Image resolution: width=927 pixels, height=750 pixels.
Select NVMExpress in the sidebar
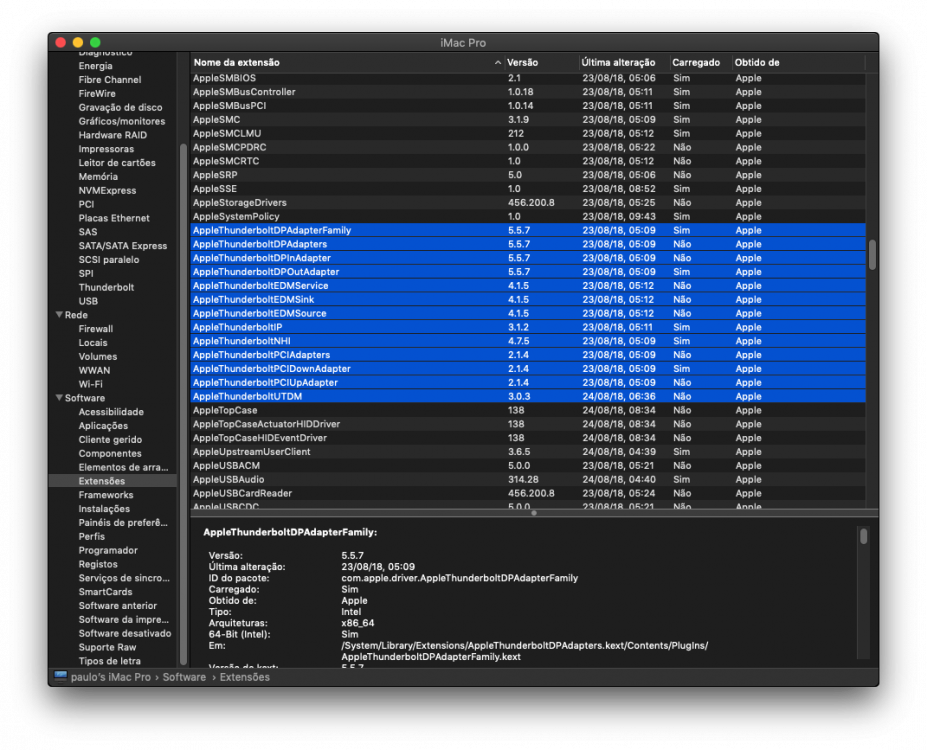coord(107,190)
